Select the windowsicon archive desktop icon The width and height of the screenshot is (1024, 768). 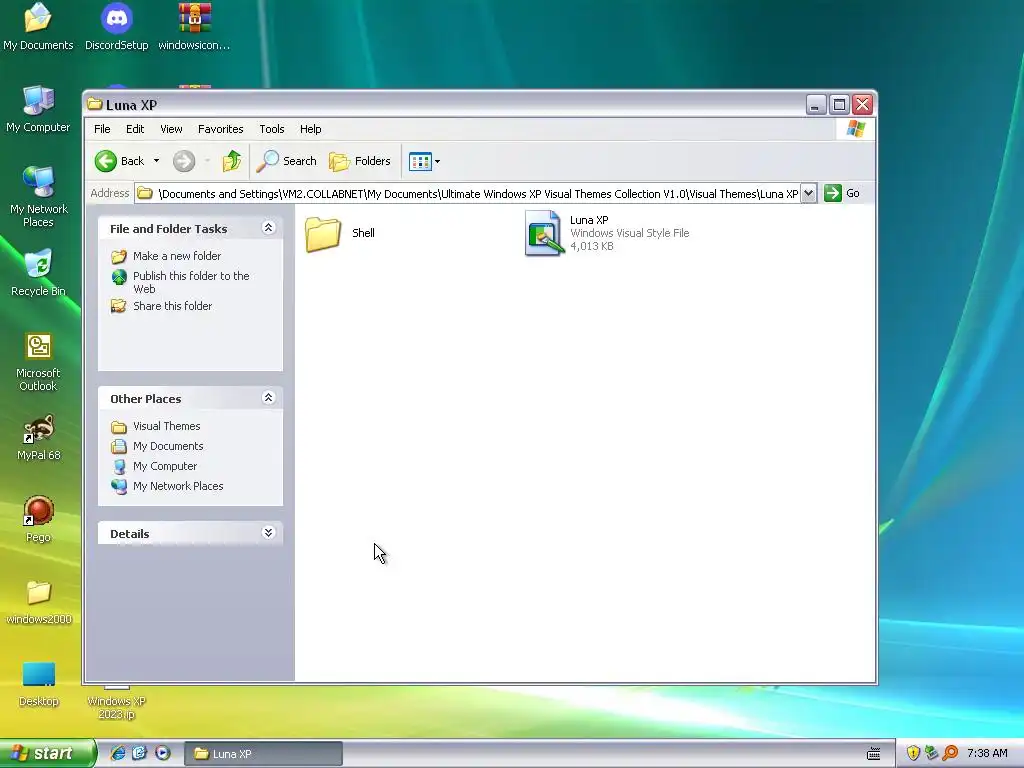coord(194,26)
